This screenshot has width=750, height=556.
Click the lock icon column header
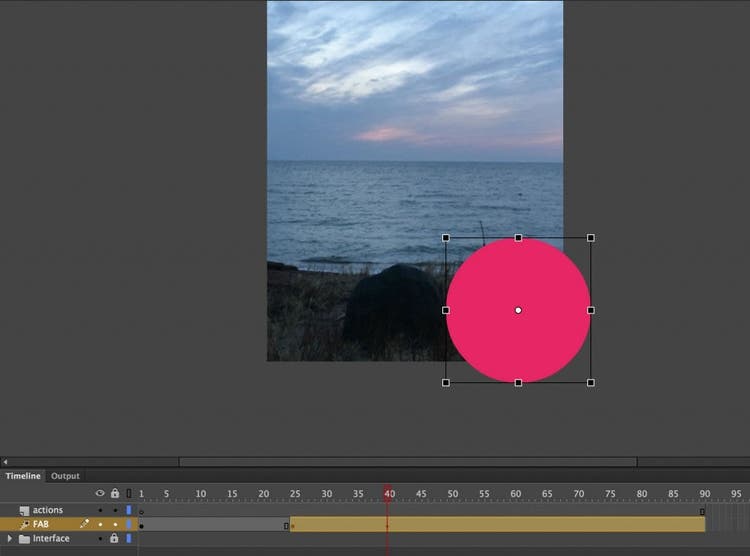coord(114,493)
